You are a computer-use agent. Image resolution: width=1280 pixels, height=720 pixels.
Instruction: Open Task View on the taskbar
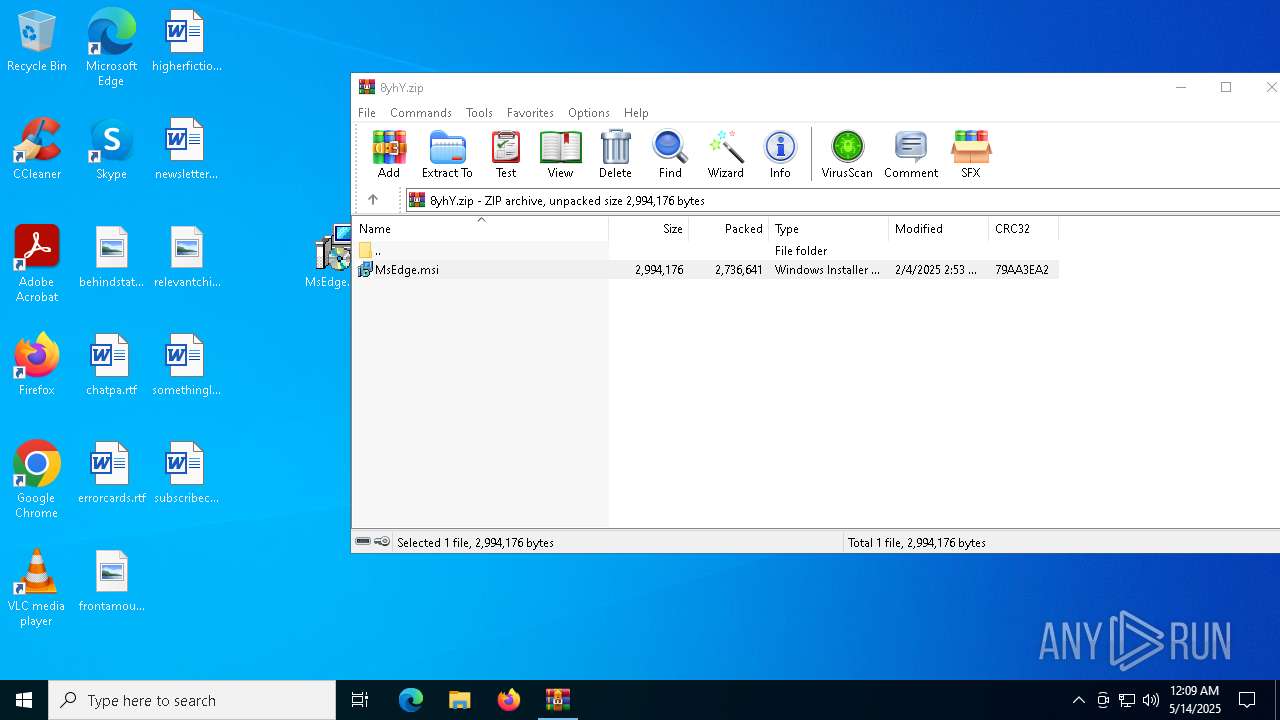(x=360, y=700)
